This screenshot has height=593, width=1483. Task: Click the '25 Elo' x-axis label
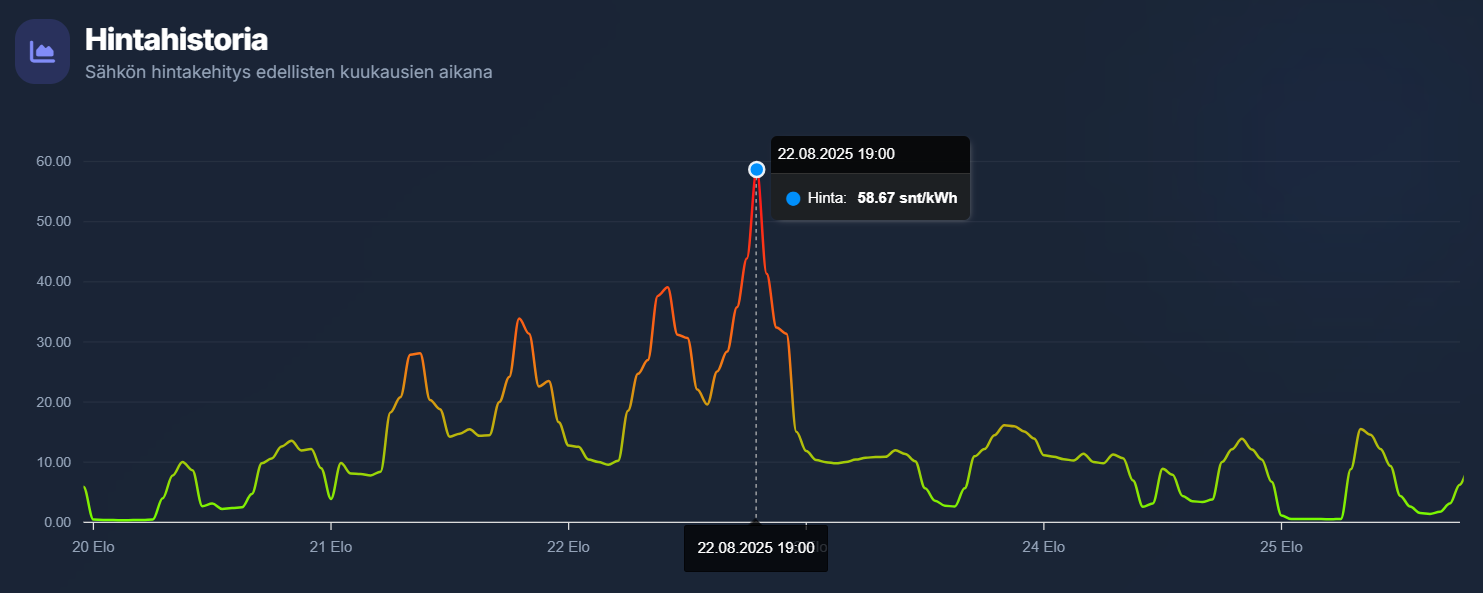[x=1281, y=547]
